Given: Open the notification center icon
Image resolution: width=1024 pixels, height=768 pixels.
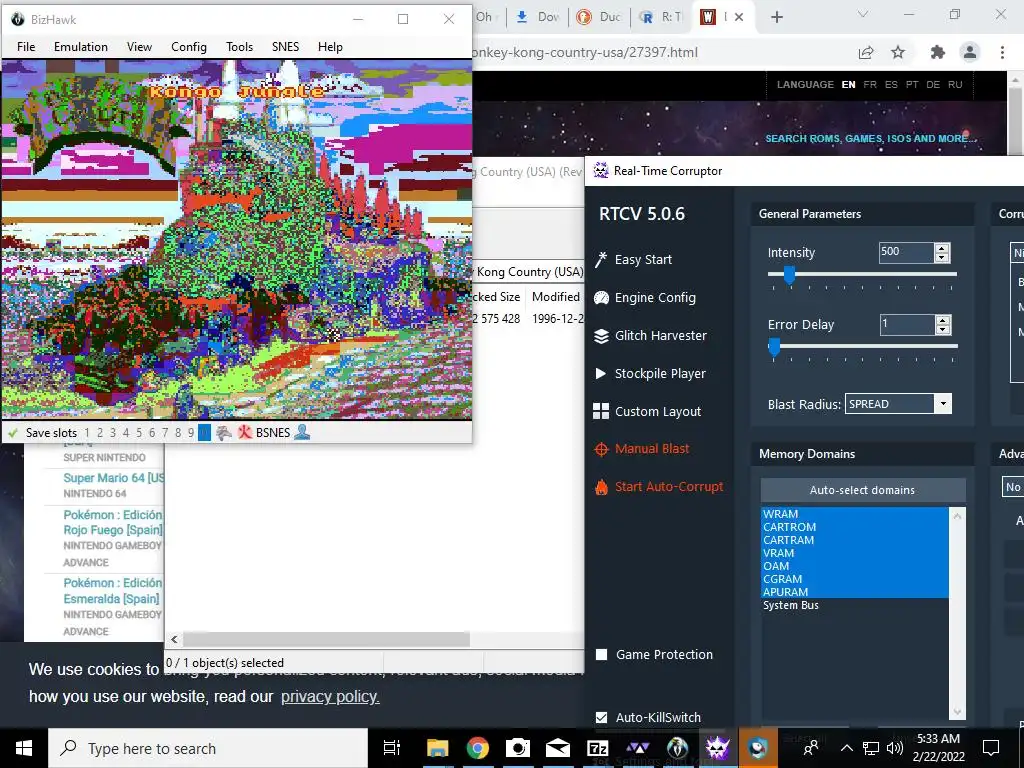Looking at the screenshot, I should click(991, 748).
